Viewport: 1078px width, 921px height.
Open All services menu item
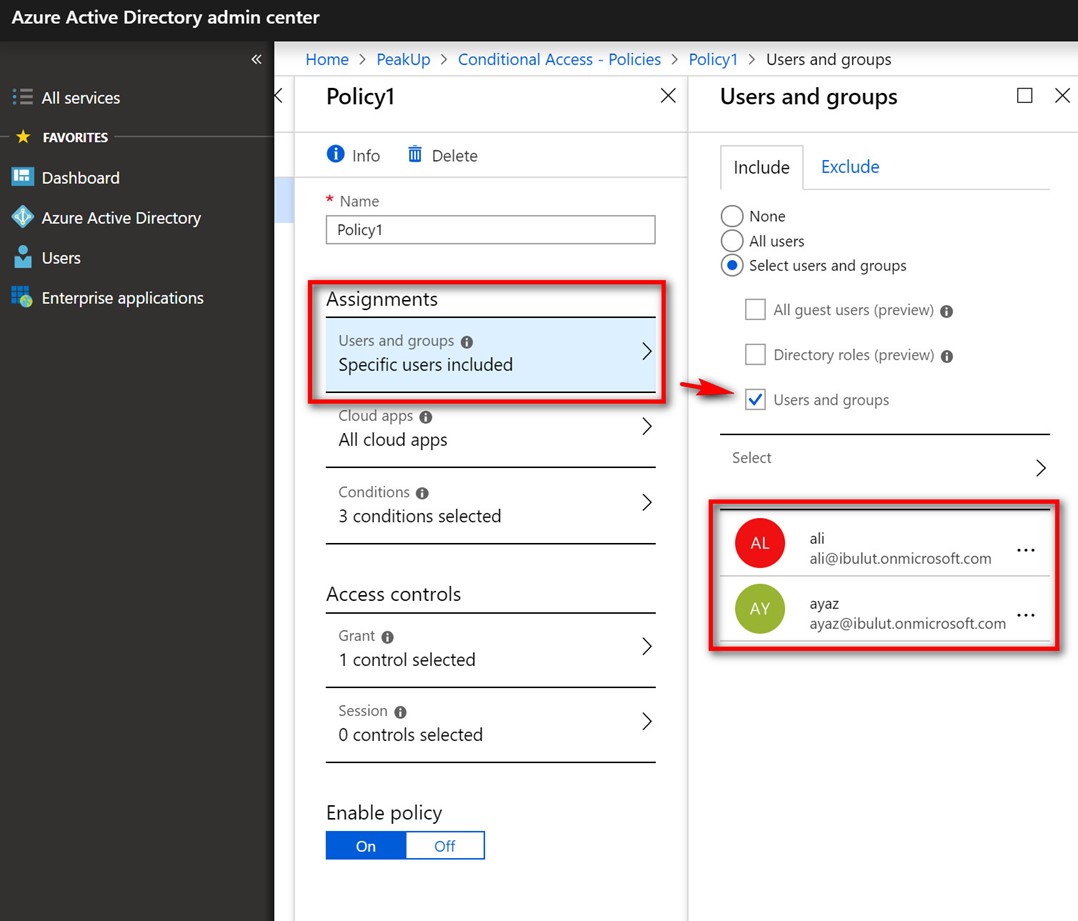point(80,98)
